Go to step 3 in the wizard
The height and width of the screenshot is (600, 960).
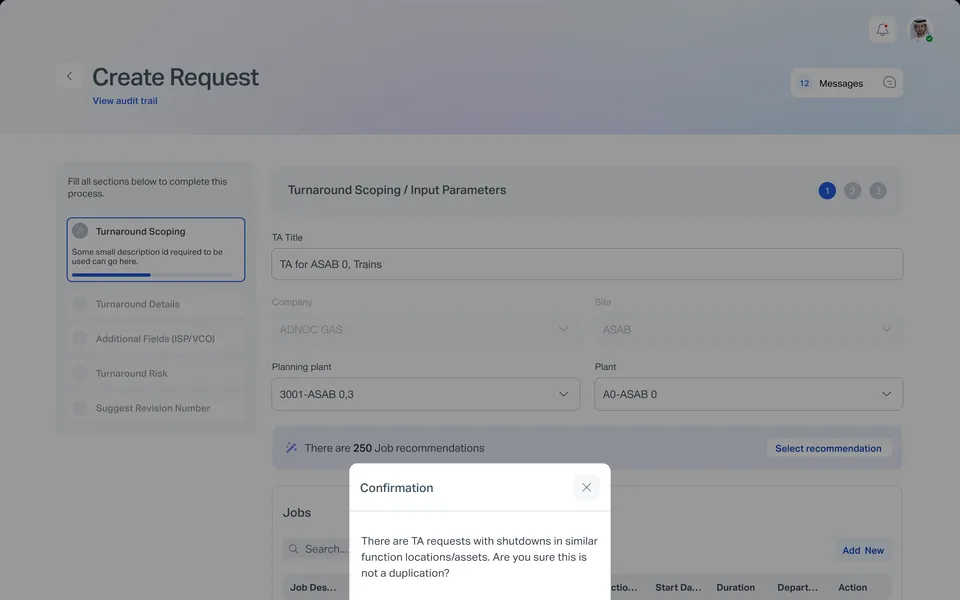coord(877,190)
